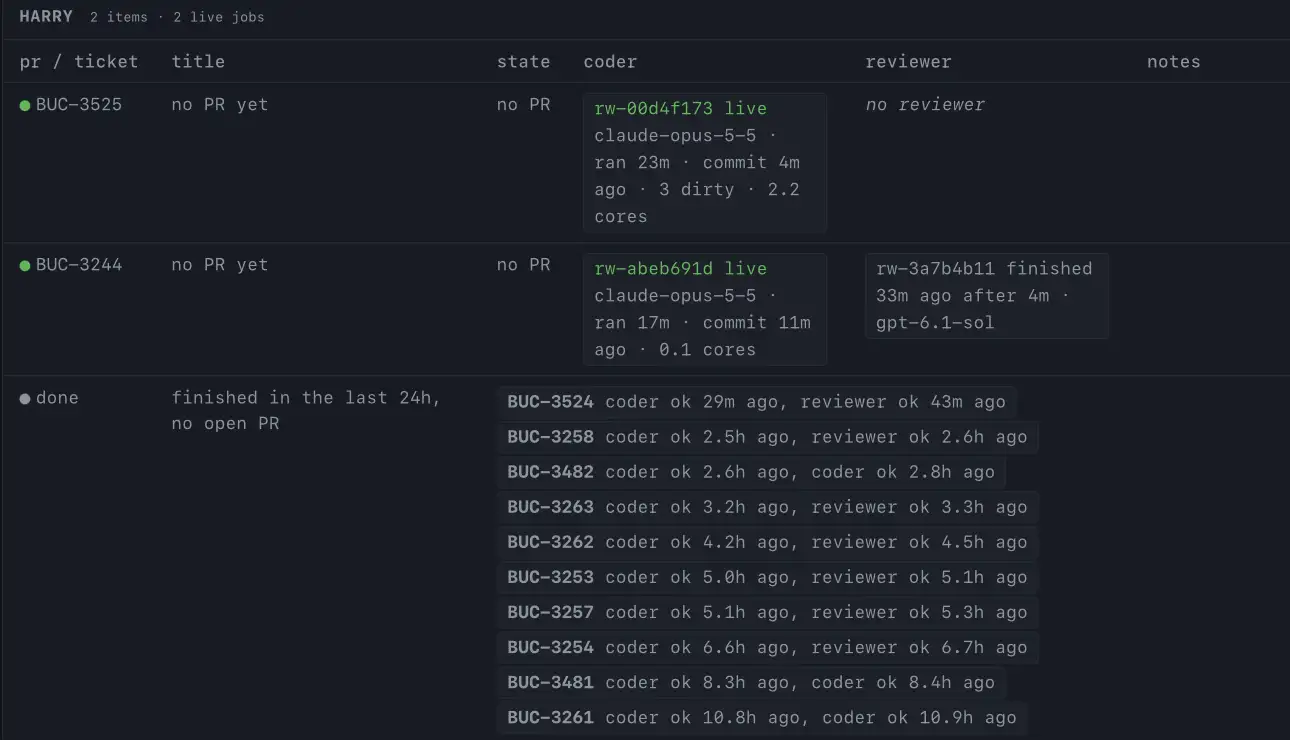This screenshot has height=740, width=1290.
Task: Click the BUC-3261 finished job chip
Action: point(762,717)
